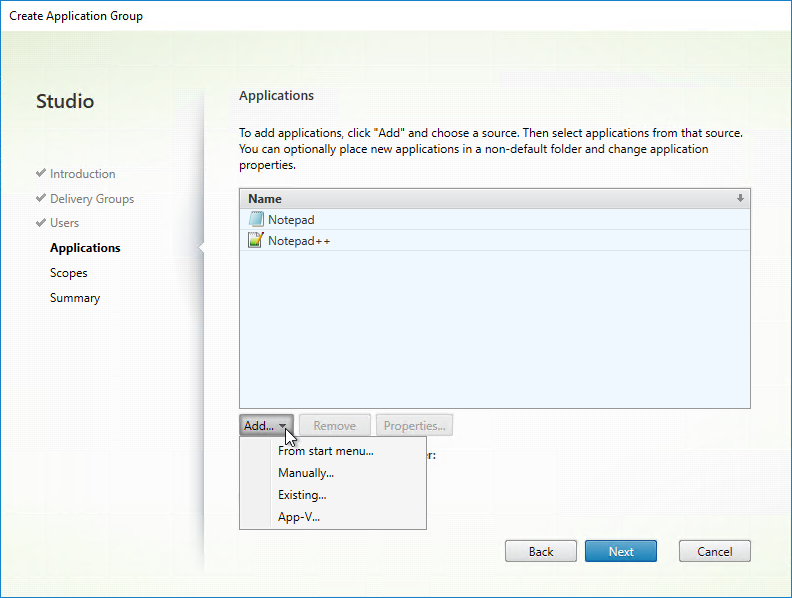Open the Add... dropdown arrow
This screenshot has width=792, height=598.
point(283,426)
